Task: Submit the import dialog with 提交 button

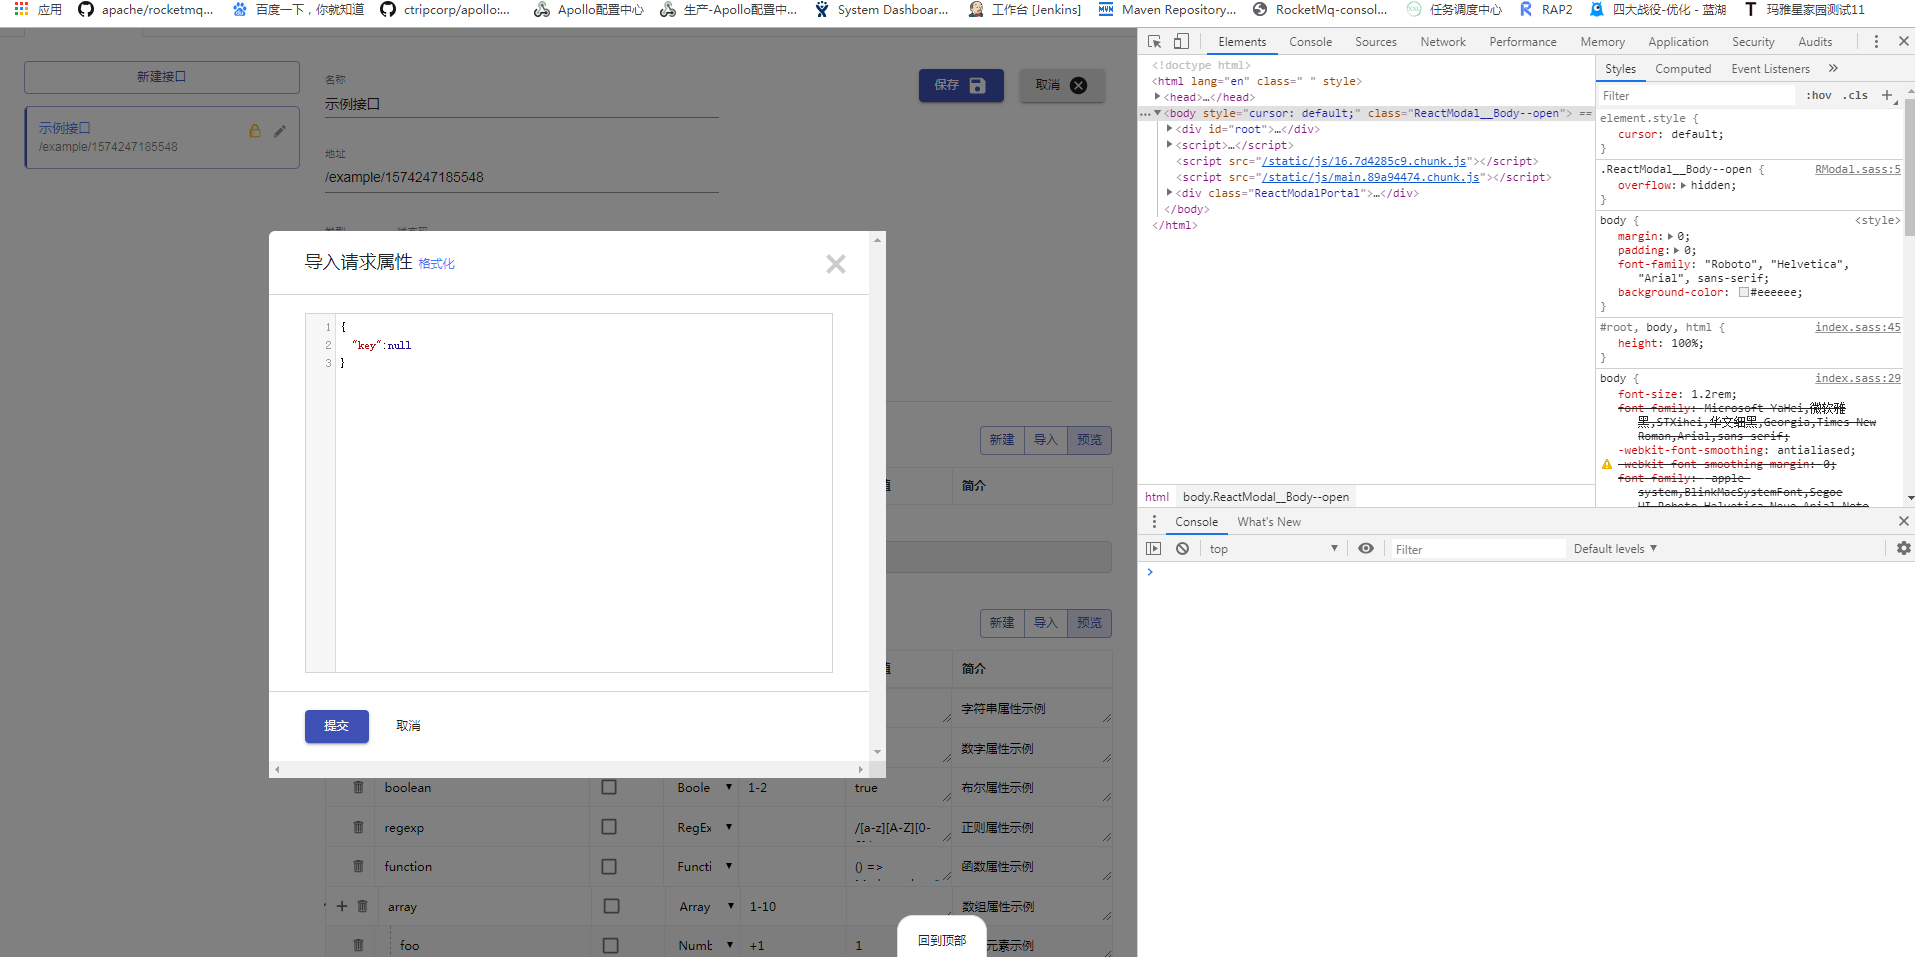Action: click(336, 726)
